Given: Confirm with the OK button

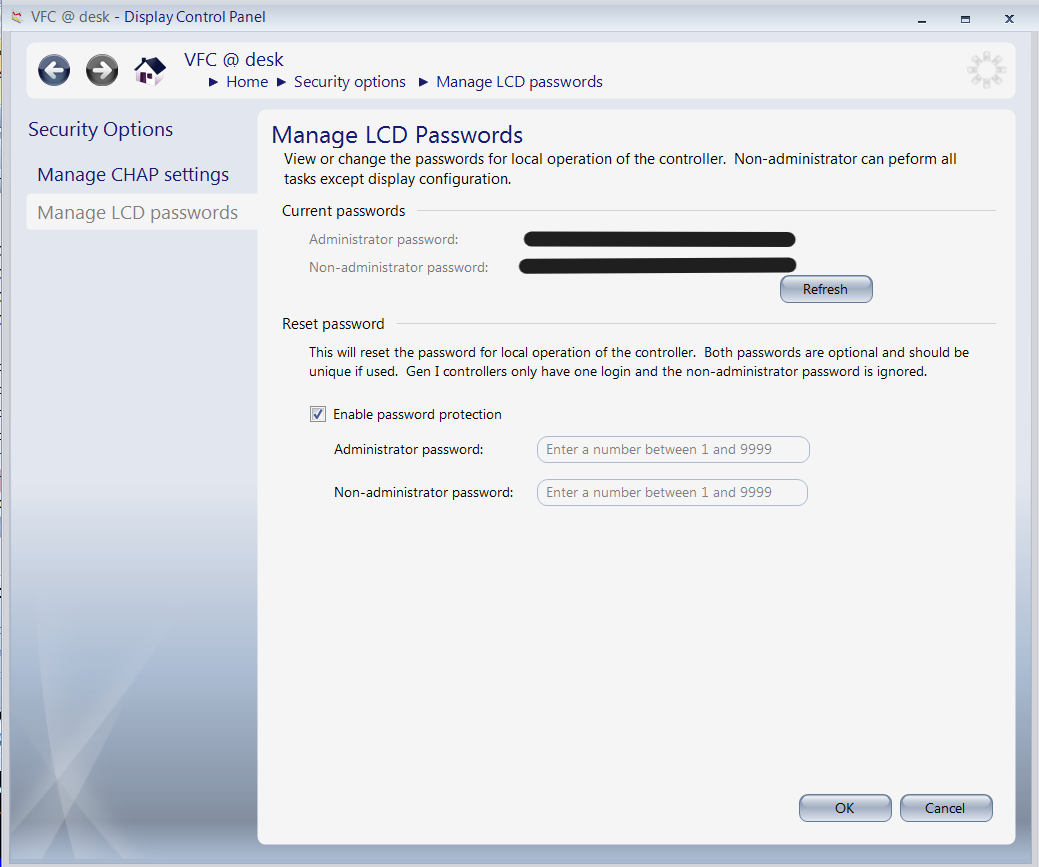Looking at the screenshot, I should click(844, 808).
